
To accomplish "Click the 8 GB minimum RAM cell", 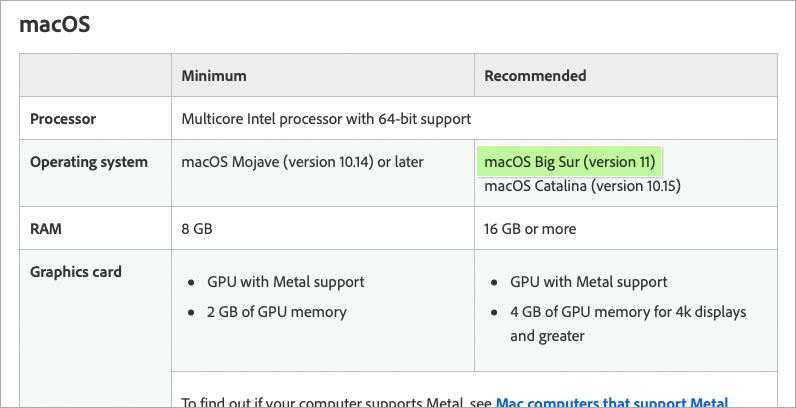I will (197, 229).
